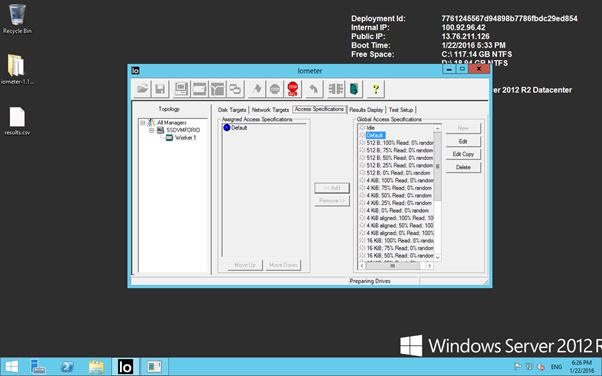Open the Recycle Bin desktop icon

coord(17,19)
